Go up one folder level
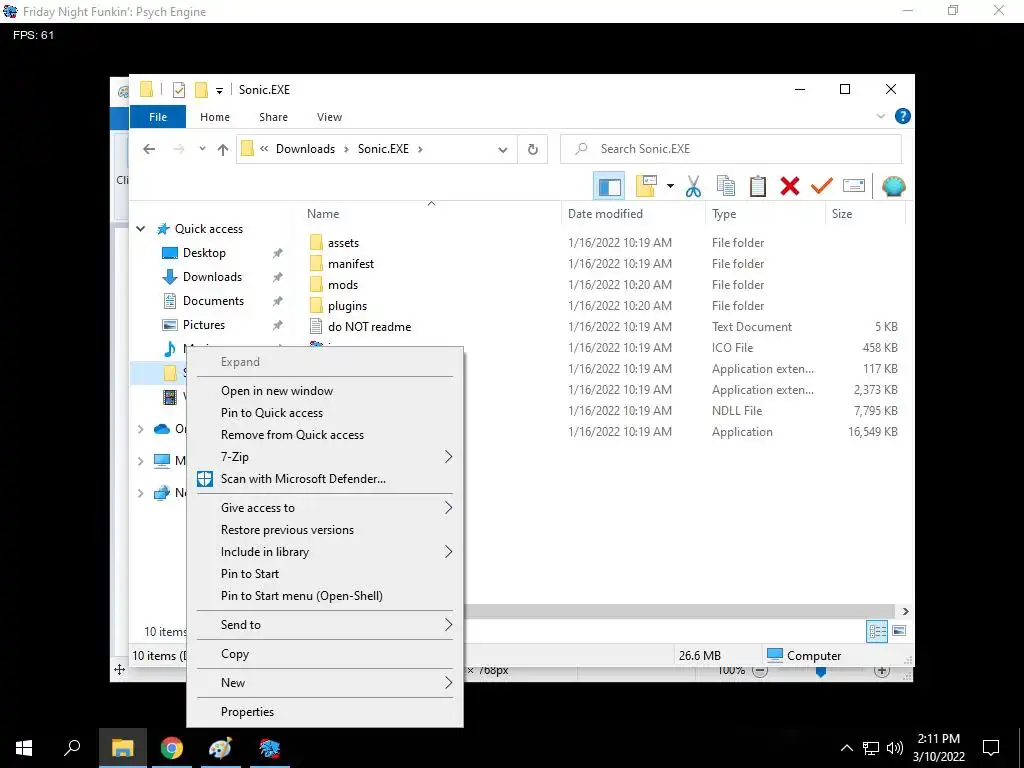The image size is (1024, 768). coord(223,150)
